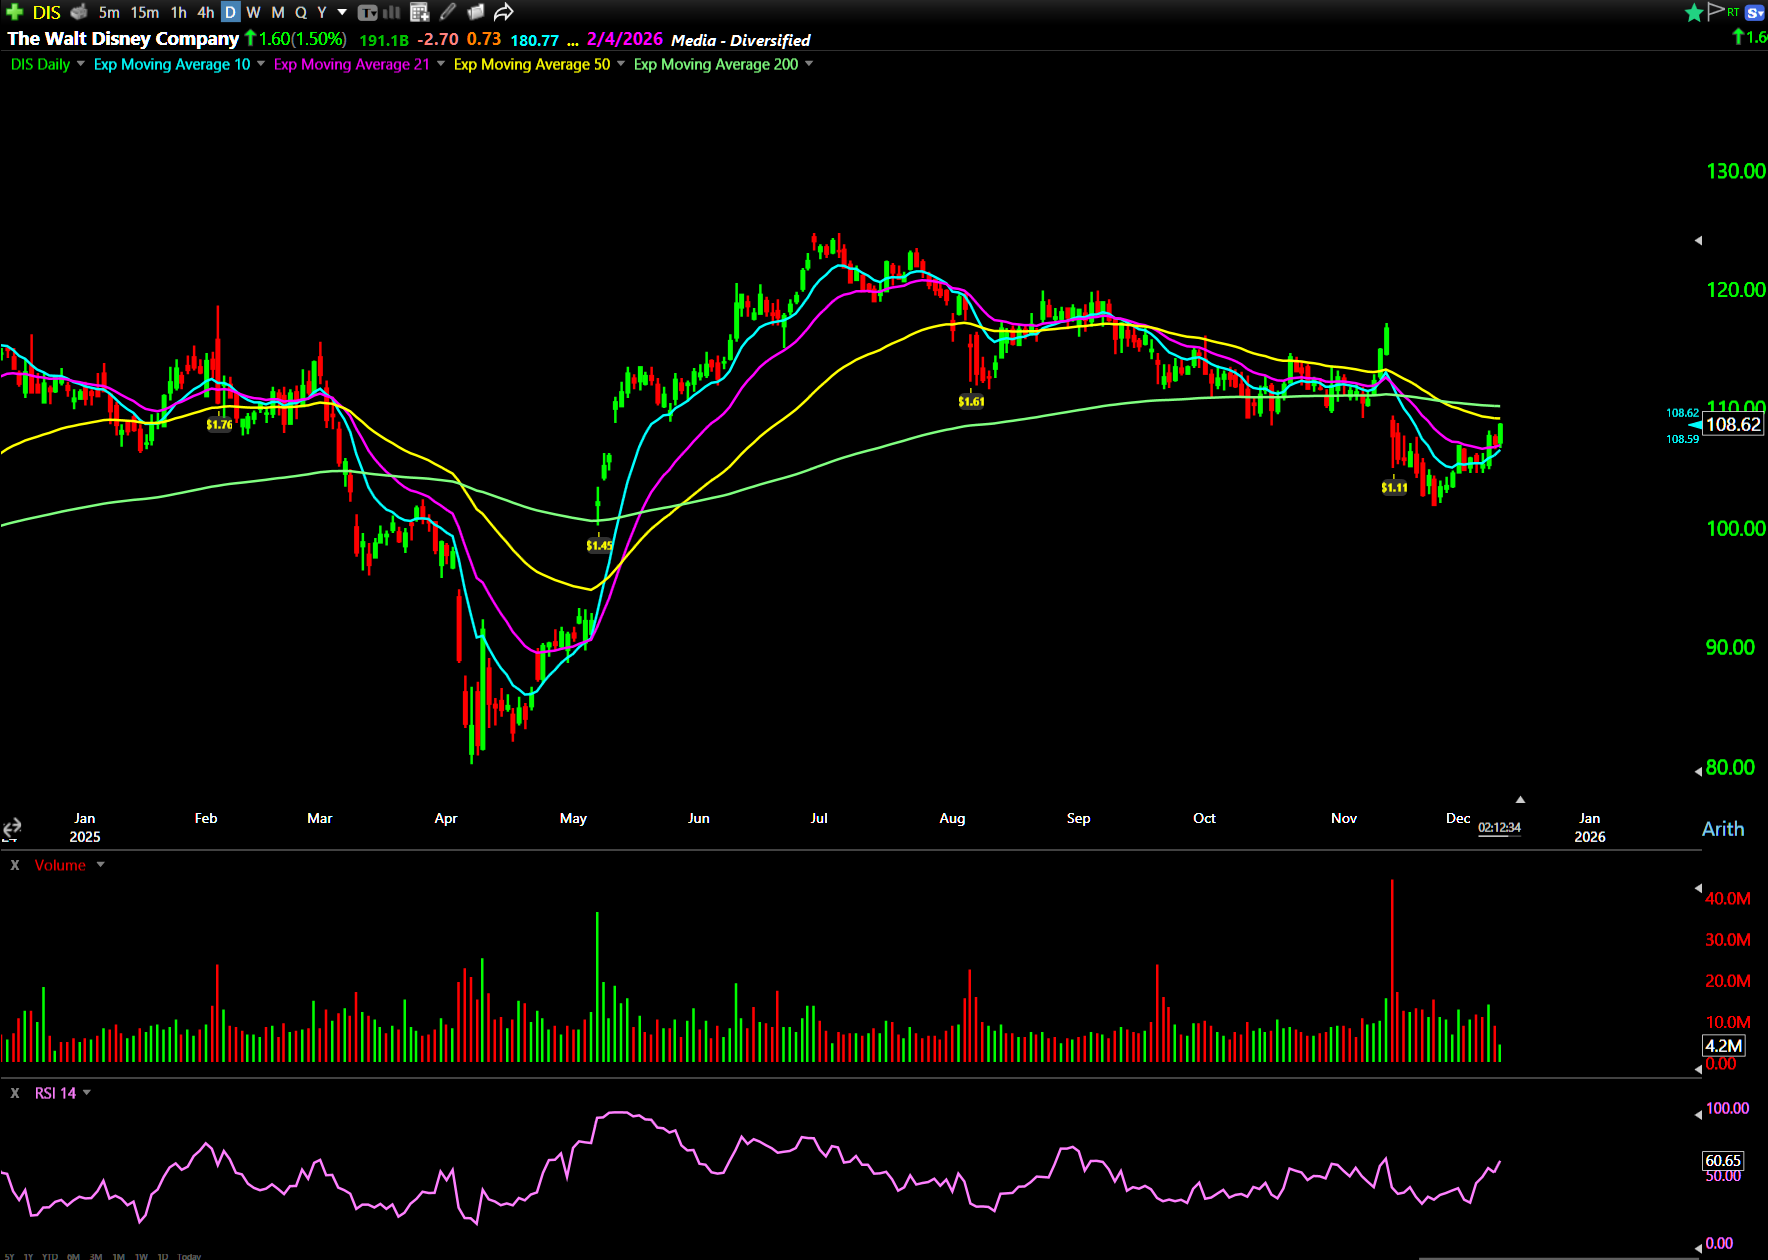
Task: Click the share arrow icon
Action: click(x=504, y=12)
